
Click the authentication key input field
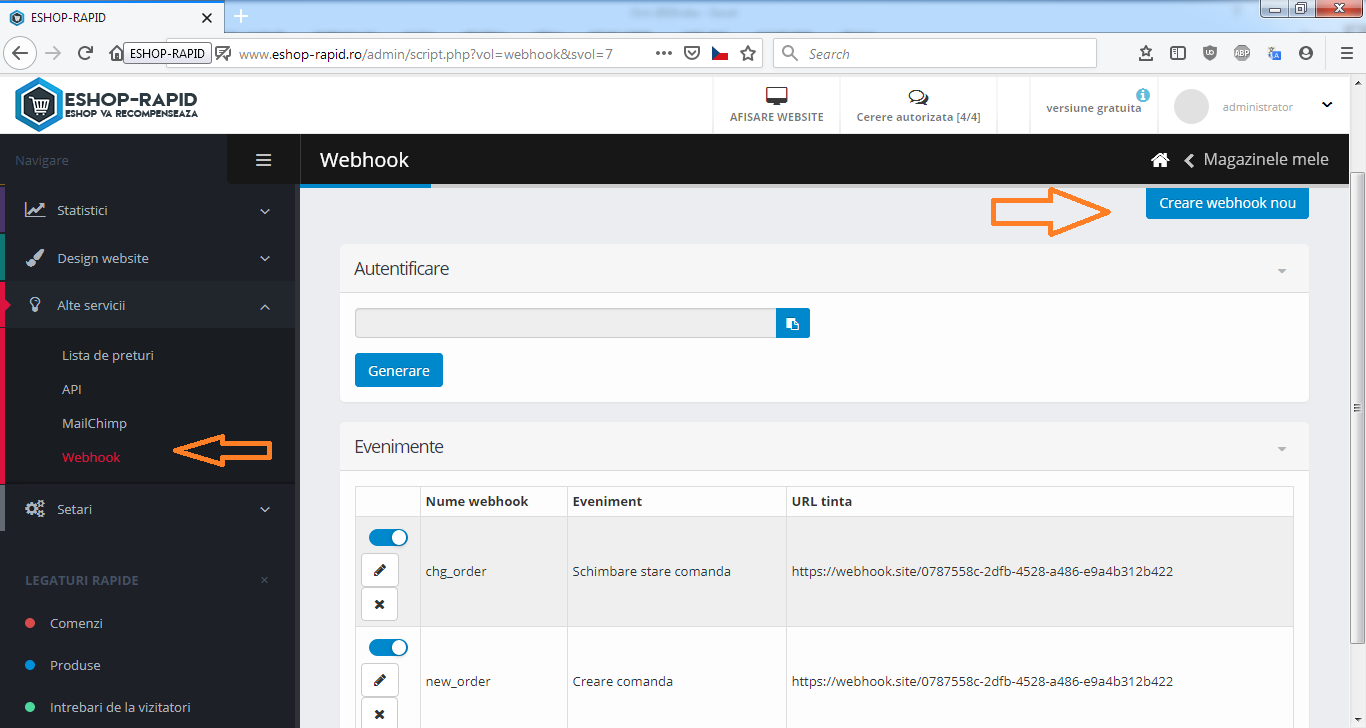[566, 323]
